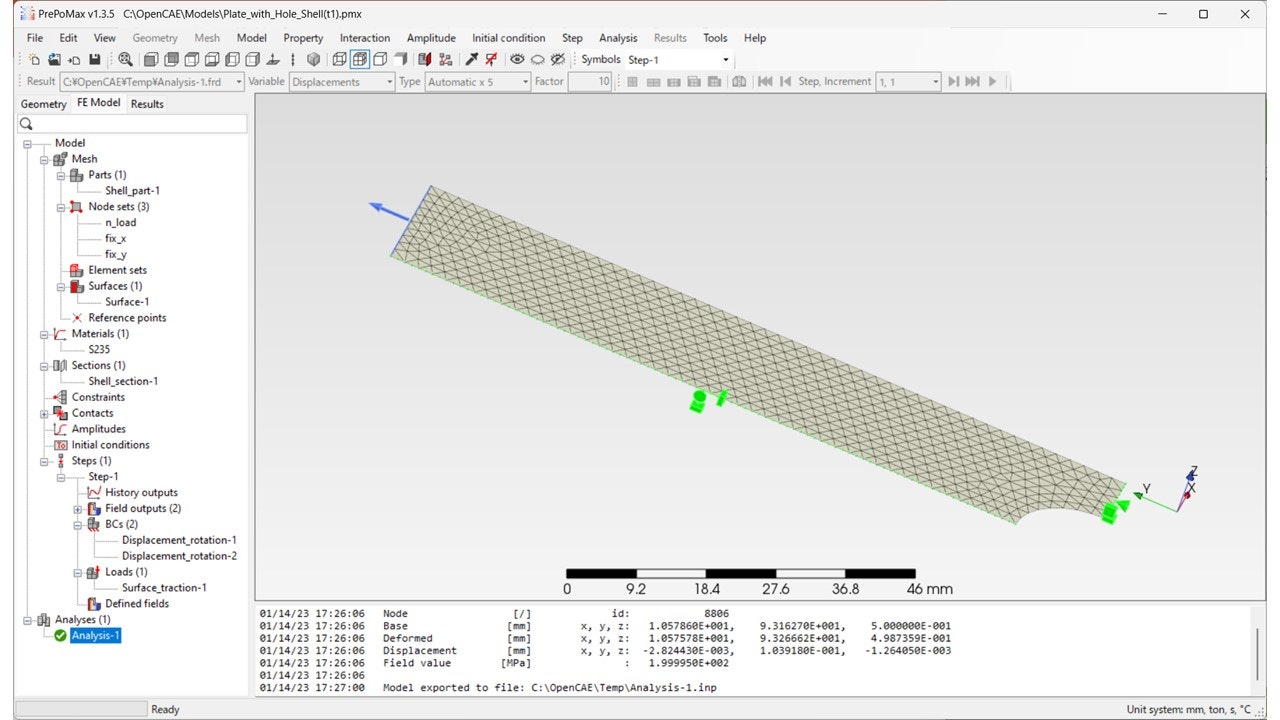Enable element edges display mode

(x=359, y=59)
